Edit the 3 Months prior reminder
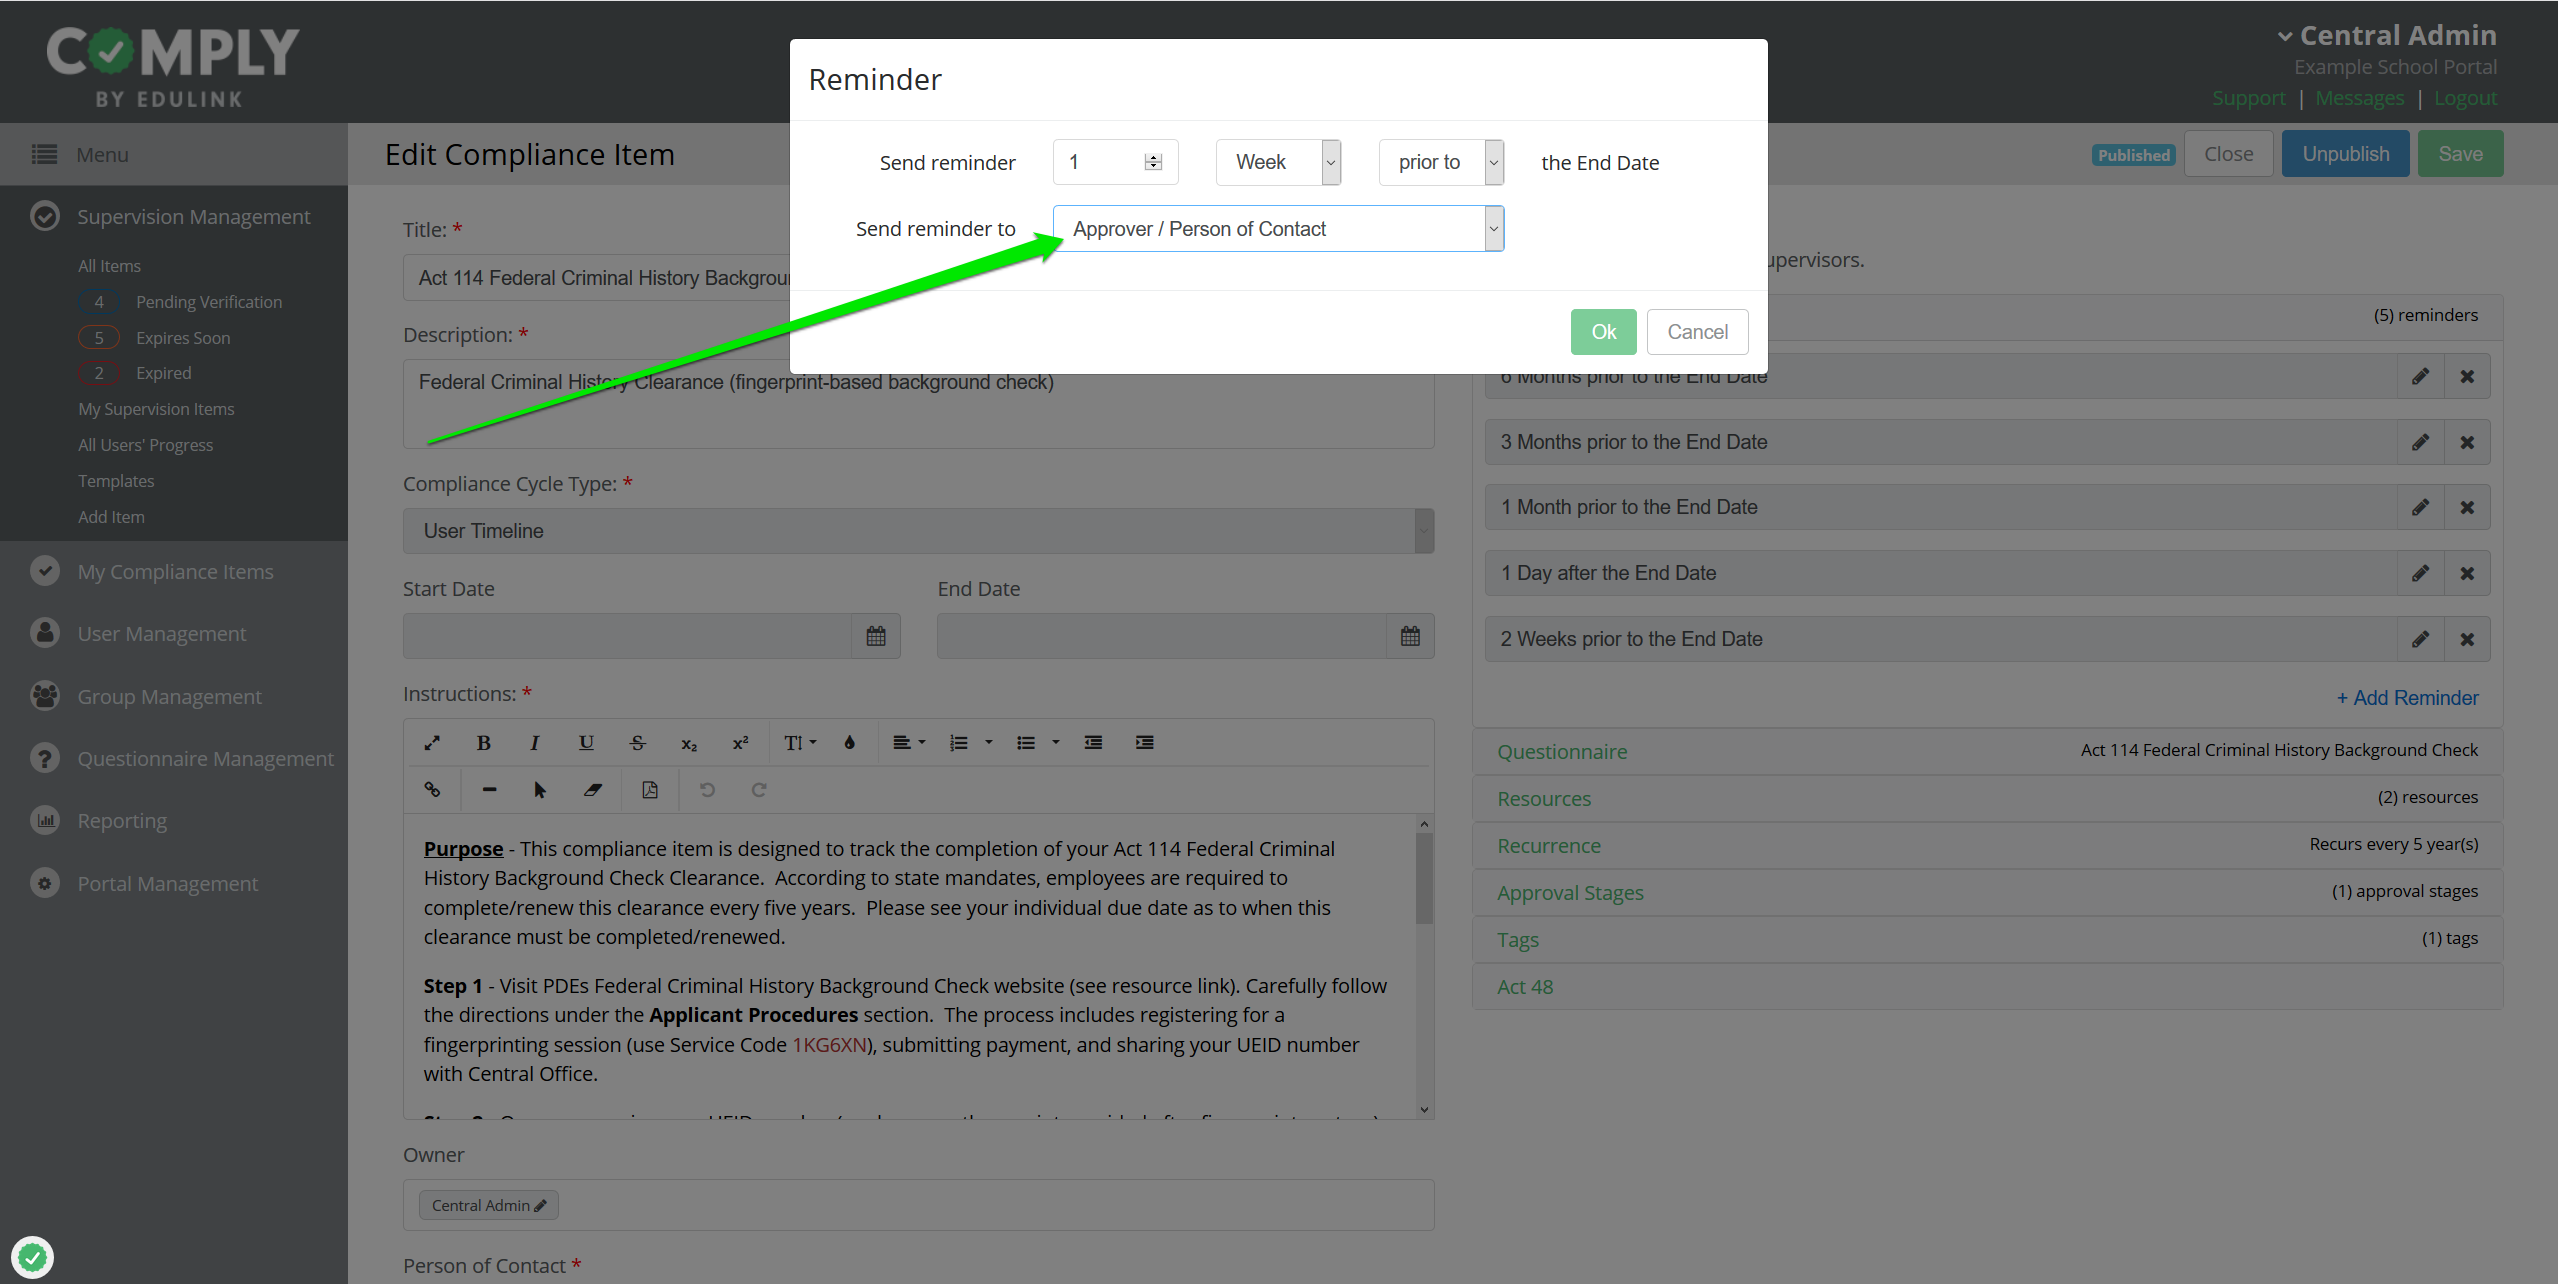The height and width of the screenshot is (1284, 2558). pos(2420,442)
